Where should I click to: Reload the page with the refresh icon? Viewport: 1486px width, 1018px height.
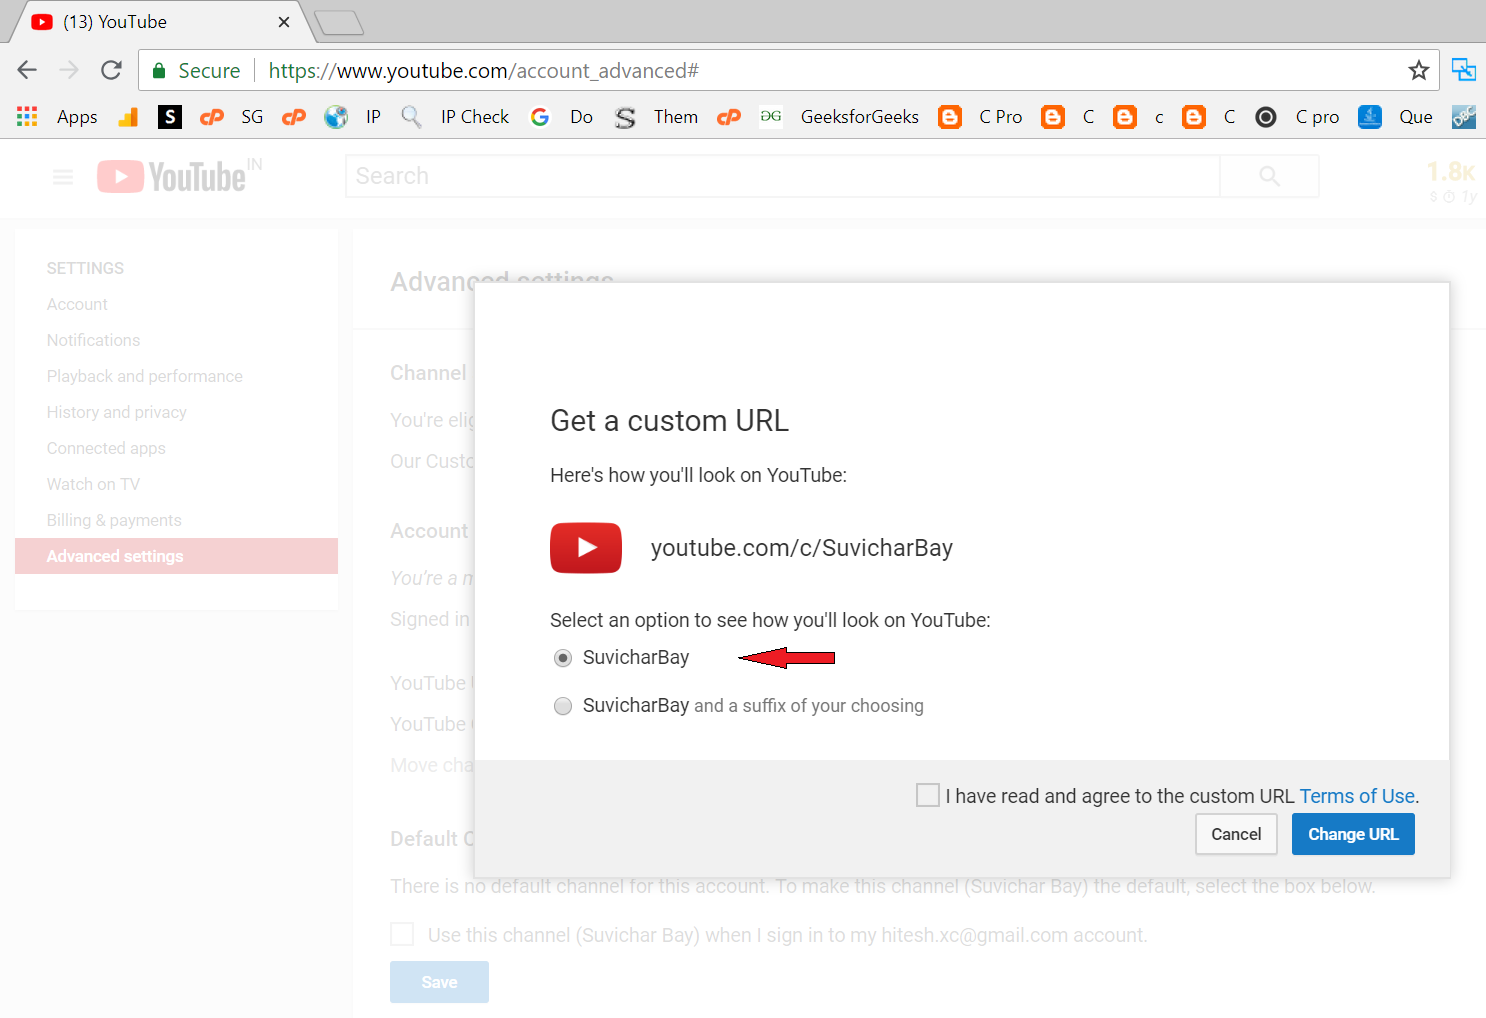pos(111,70)
